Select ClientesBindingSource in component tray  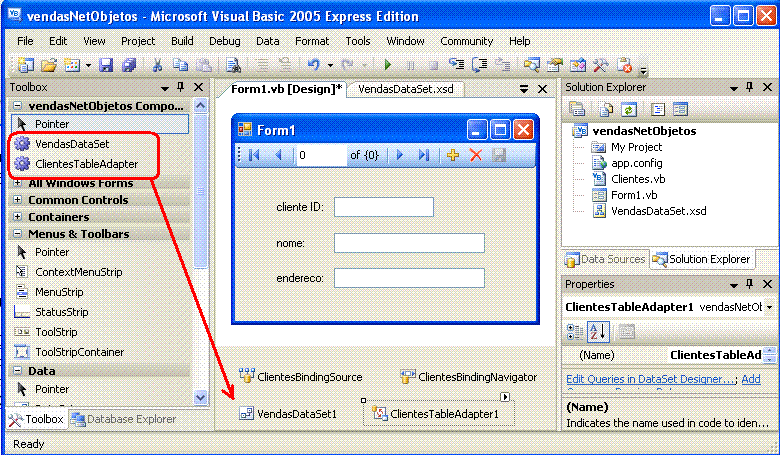(x=300, y=377)
